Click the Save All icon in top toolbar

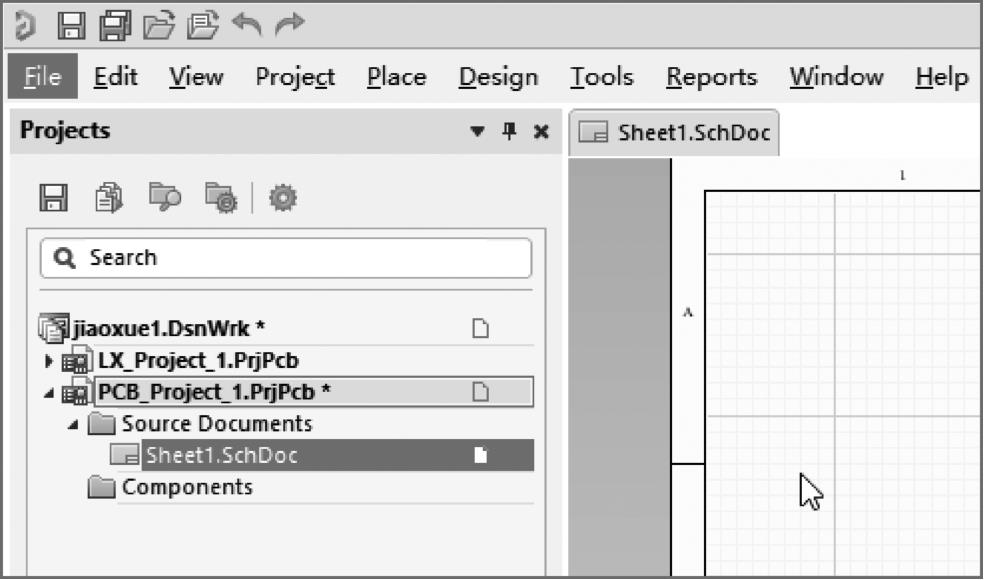(x=113, y=24)
